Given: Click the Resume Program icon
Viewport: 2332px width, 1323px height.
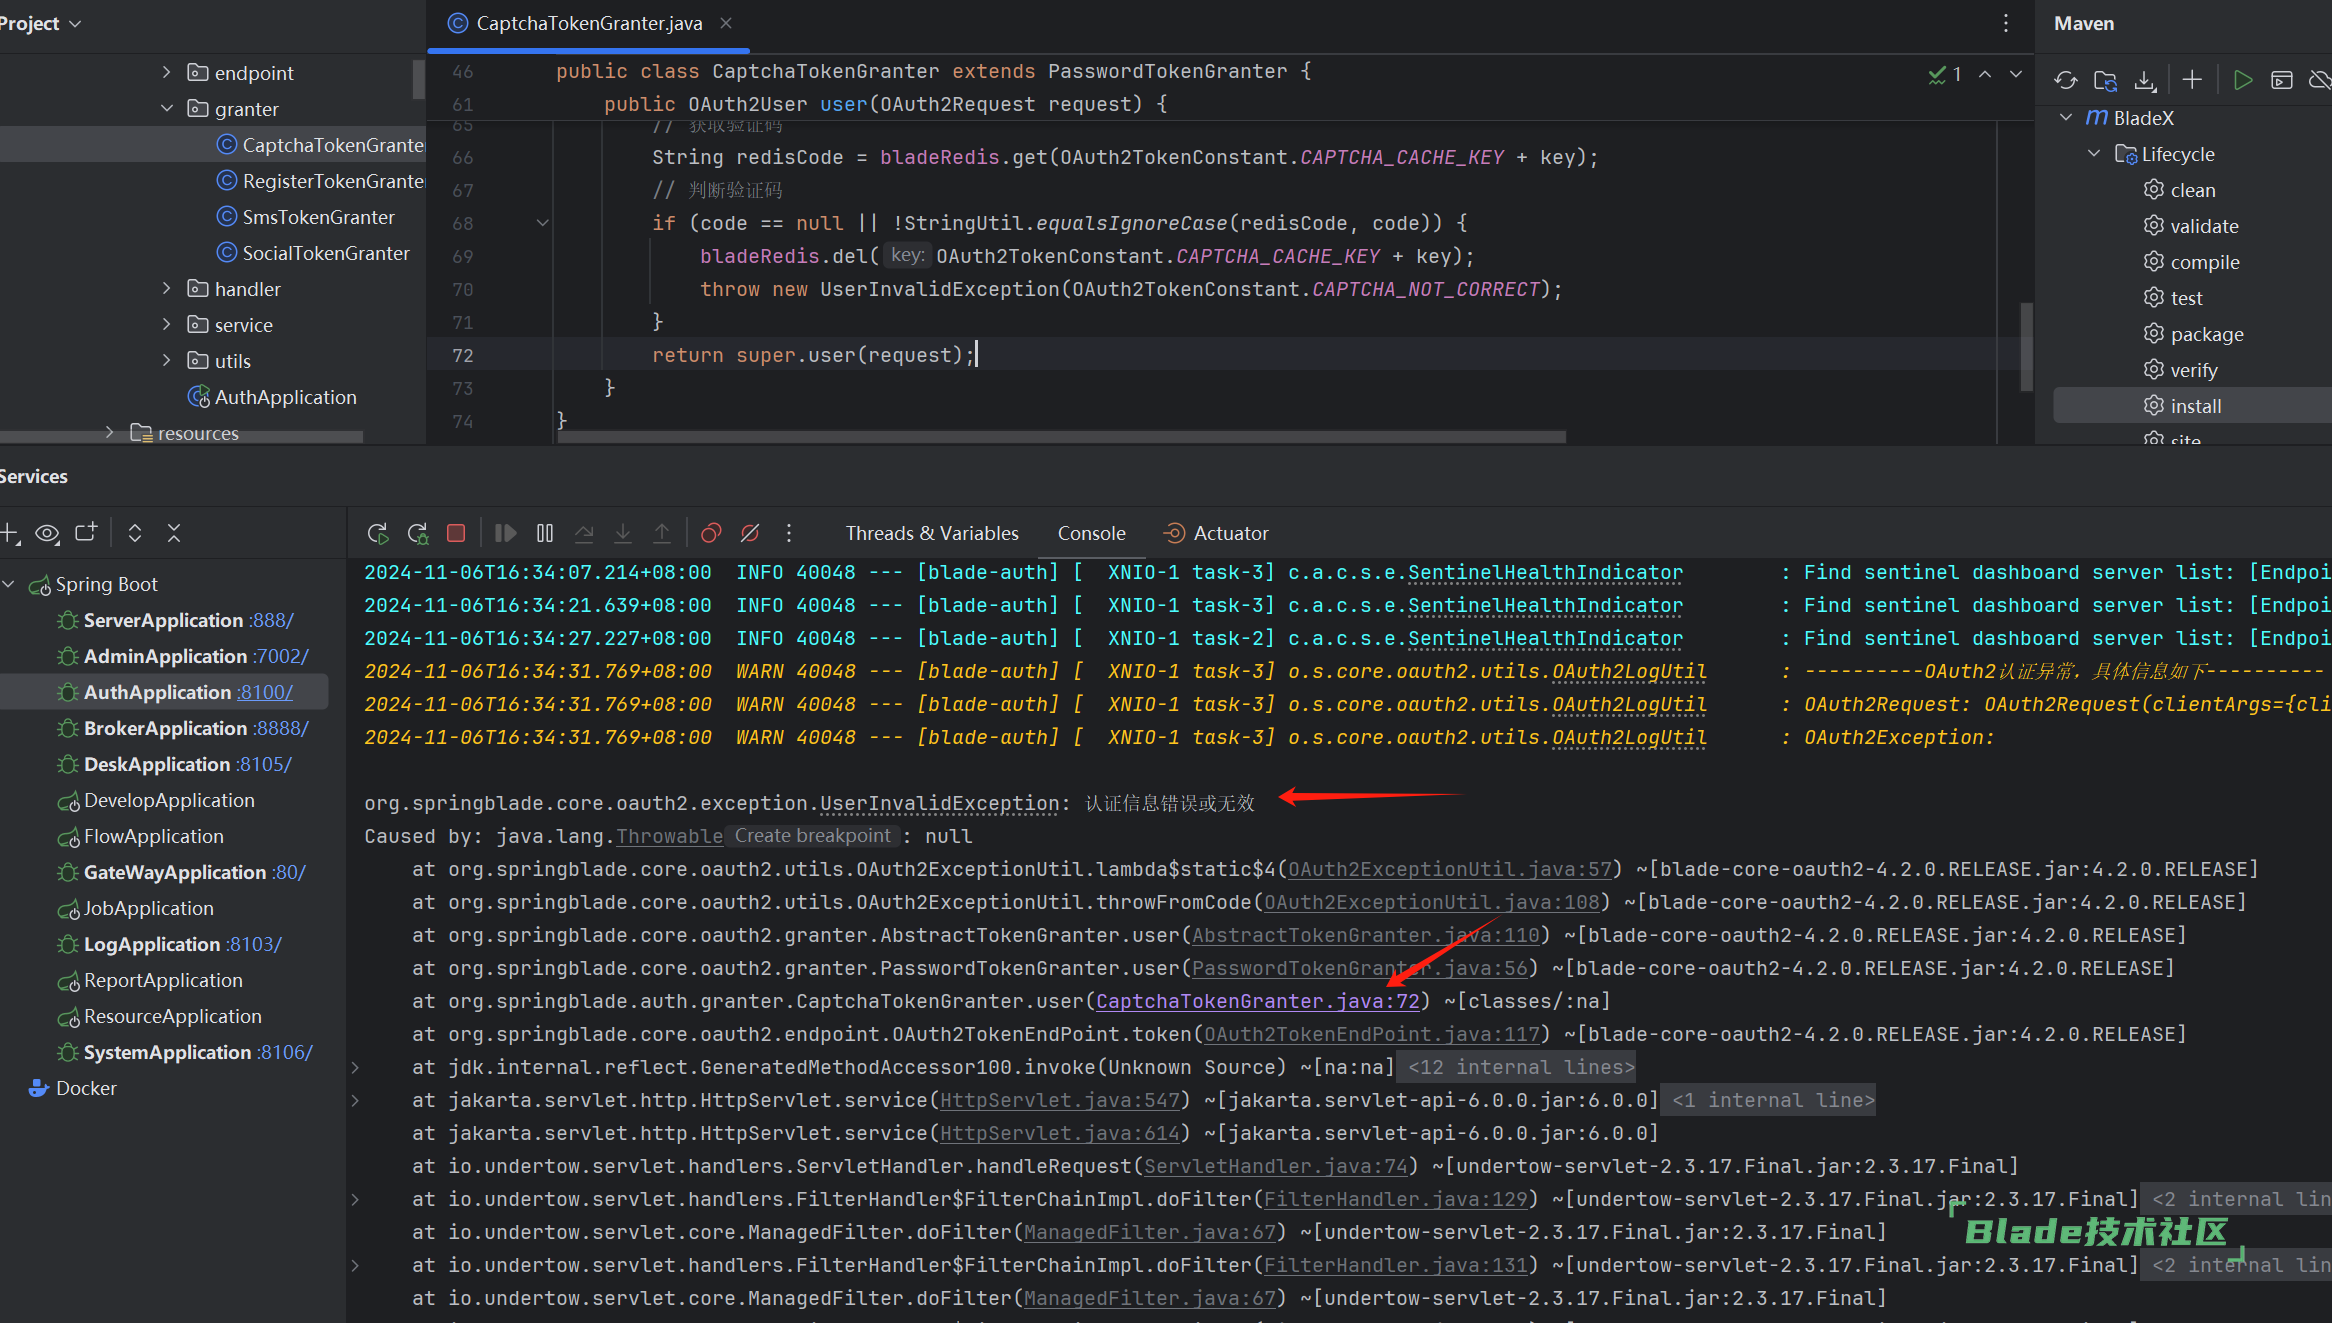Looking at the screenshot, I should [505, 533].
